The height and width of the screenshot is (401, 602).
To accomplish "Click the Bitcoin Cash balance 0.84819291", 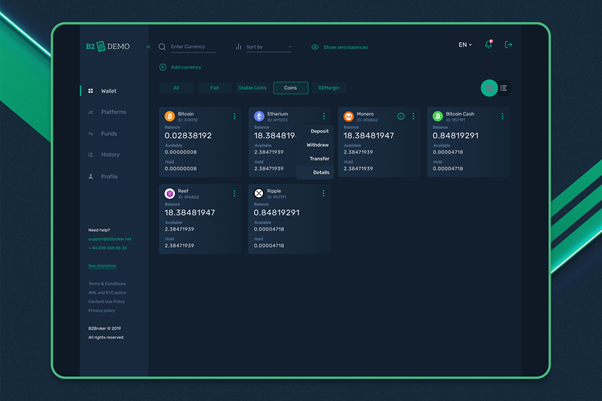I will click(x=455, y=136).
